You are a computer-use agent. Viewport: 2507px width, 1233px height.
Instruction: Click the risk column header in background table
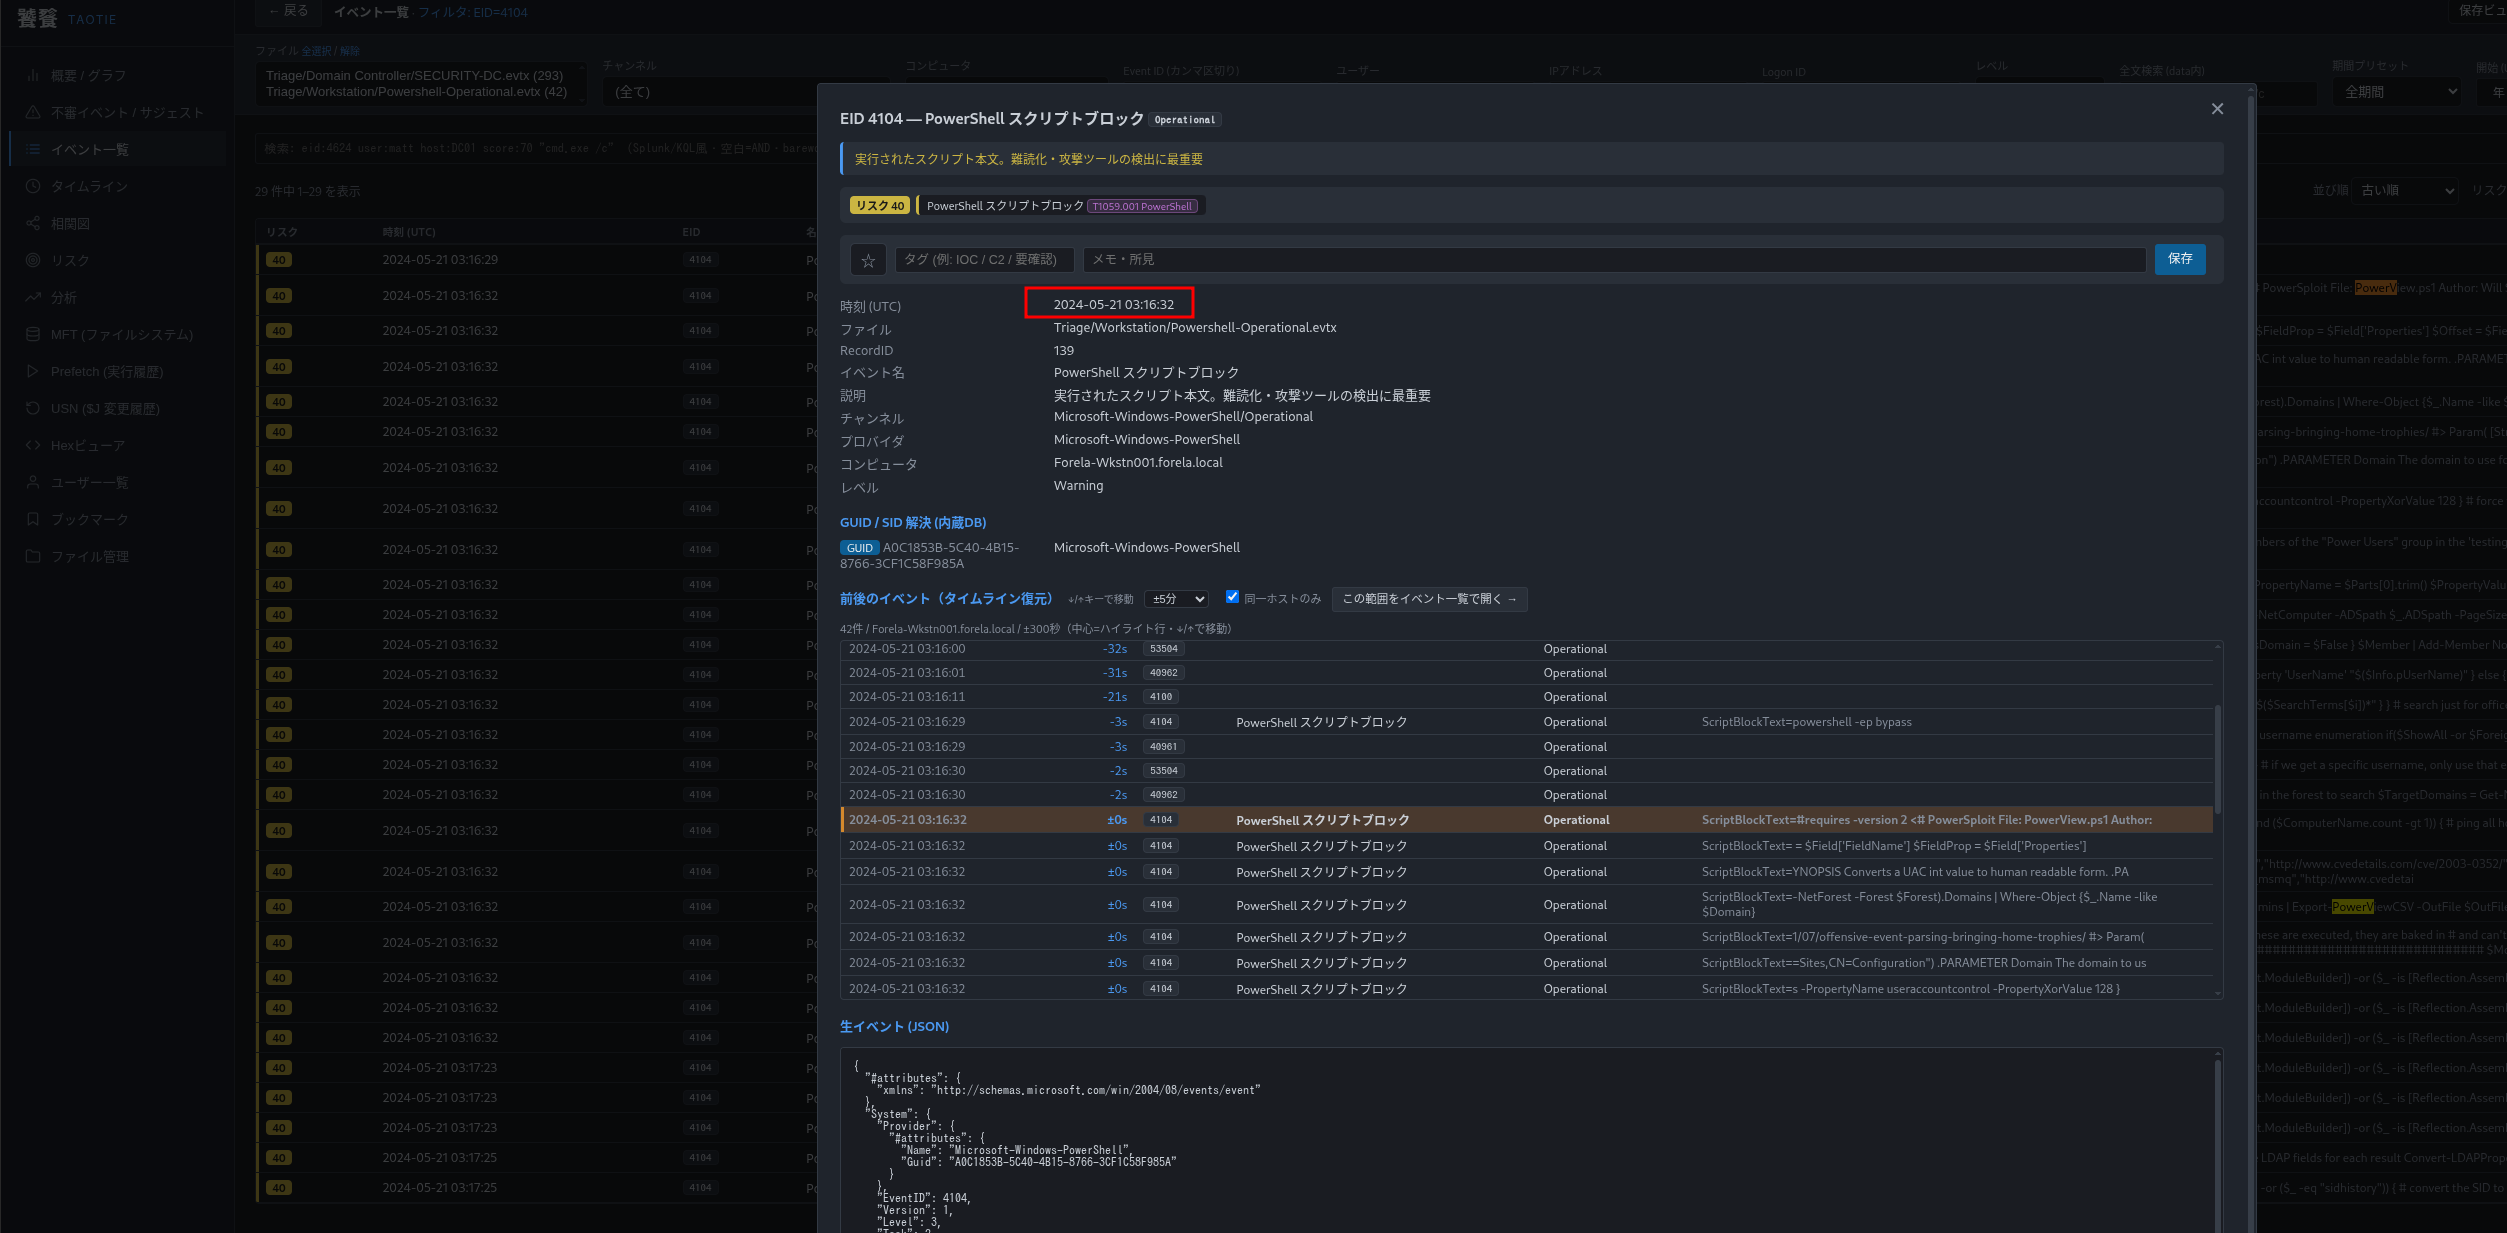point(282,232)
